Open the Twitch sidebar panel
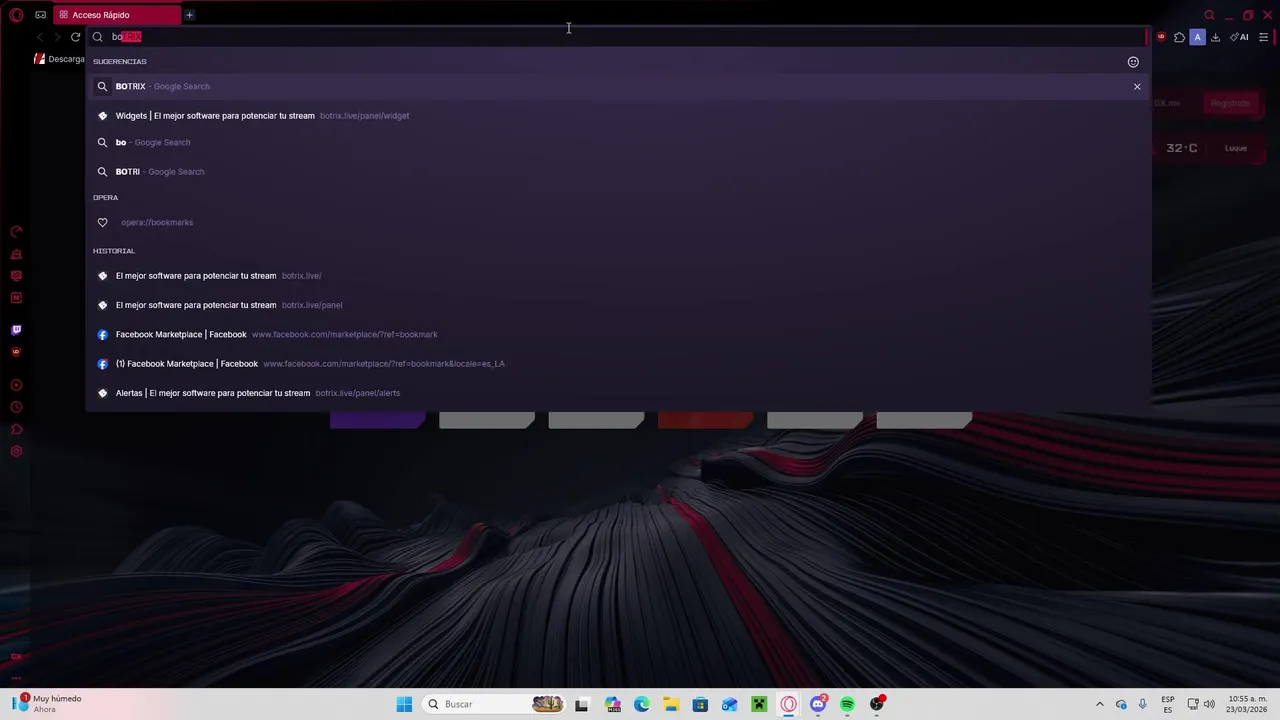The image size is (1280, 720). click(x=16, y=330)
